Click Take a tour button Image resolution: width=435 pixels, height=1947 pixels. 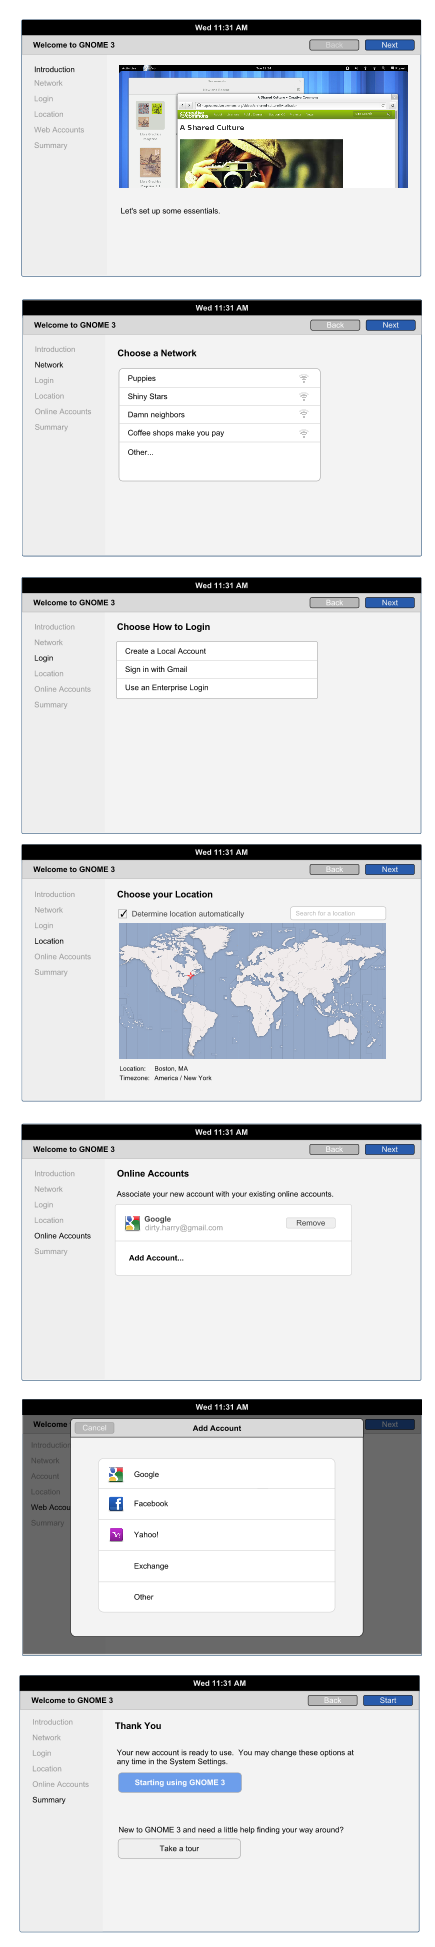pos(179,1849)
